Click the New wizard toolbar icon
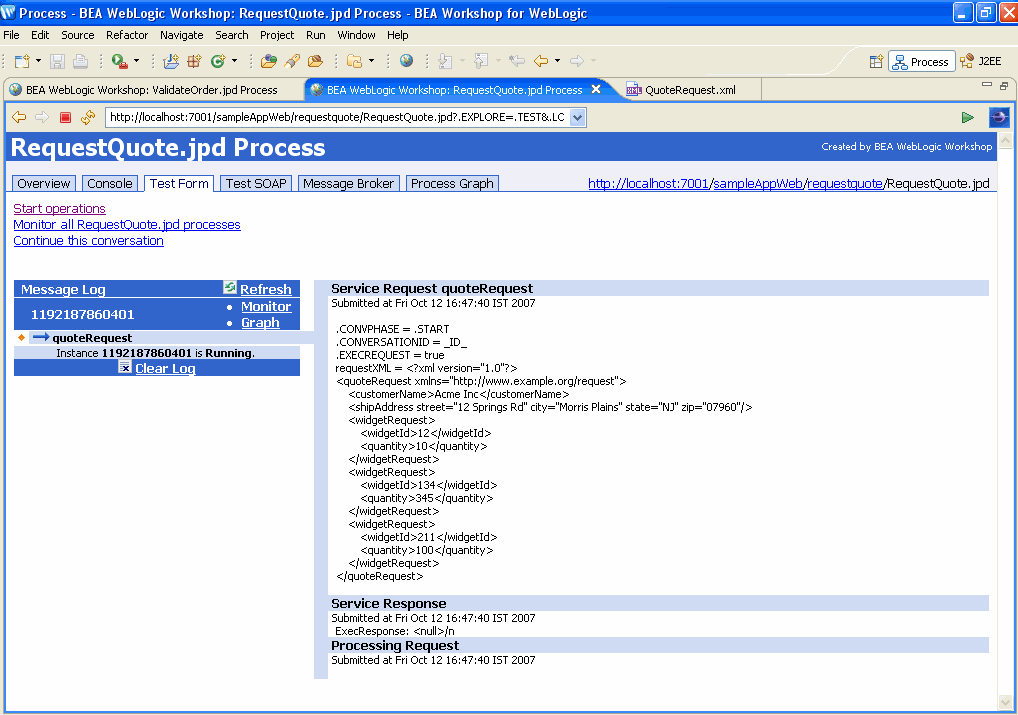 point(22,61)
